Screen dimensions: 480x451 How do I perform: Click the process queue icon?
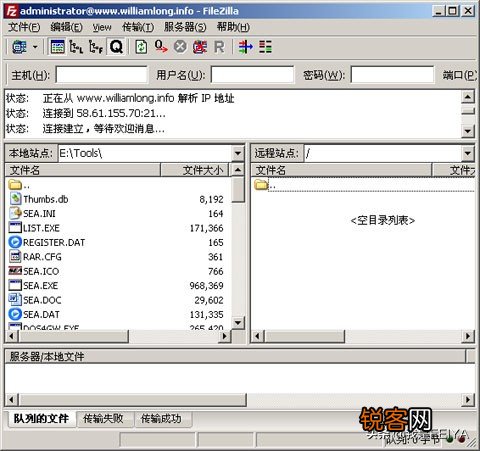(161, 47)
